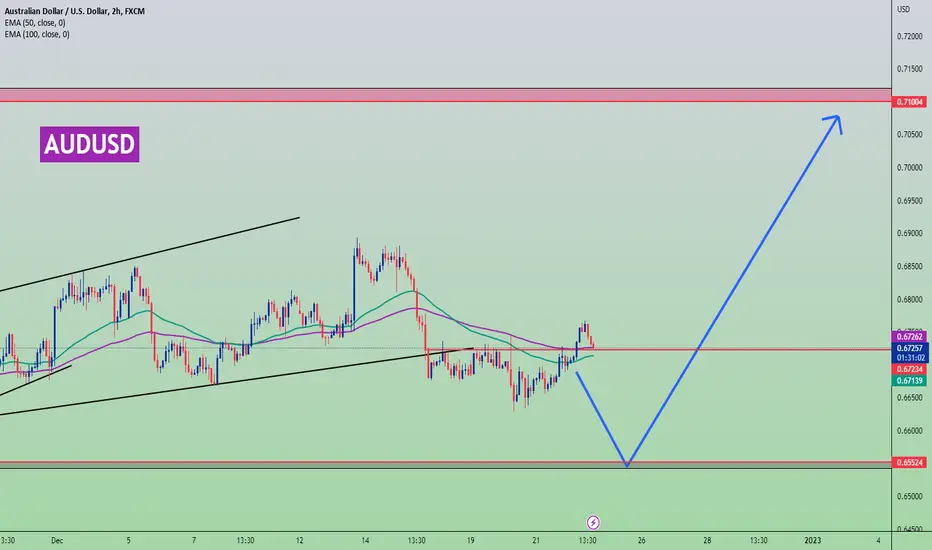Click the 12 date label on time axis

pos(300,540)
